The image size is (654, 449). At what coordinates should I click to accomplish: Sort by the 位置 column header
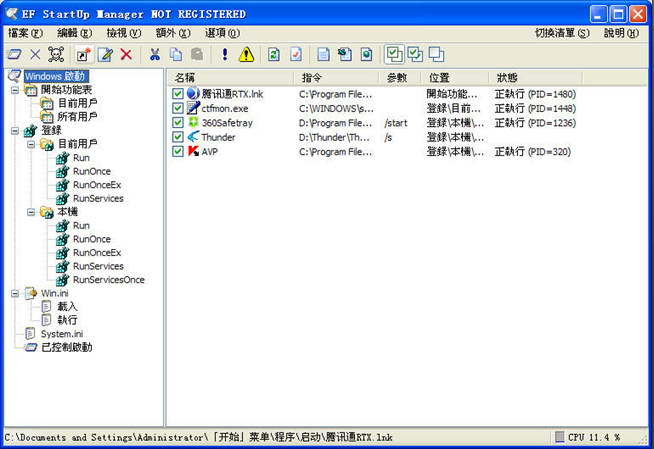pyautogui.click(x=455, y=78)
